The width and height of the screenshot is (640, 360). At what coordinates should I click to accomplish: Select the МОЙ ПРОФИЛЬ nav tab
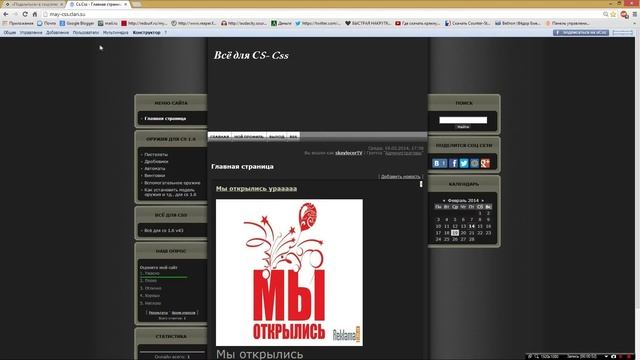click(249, 136)
